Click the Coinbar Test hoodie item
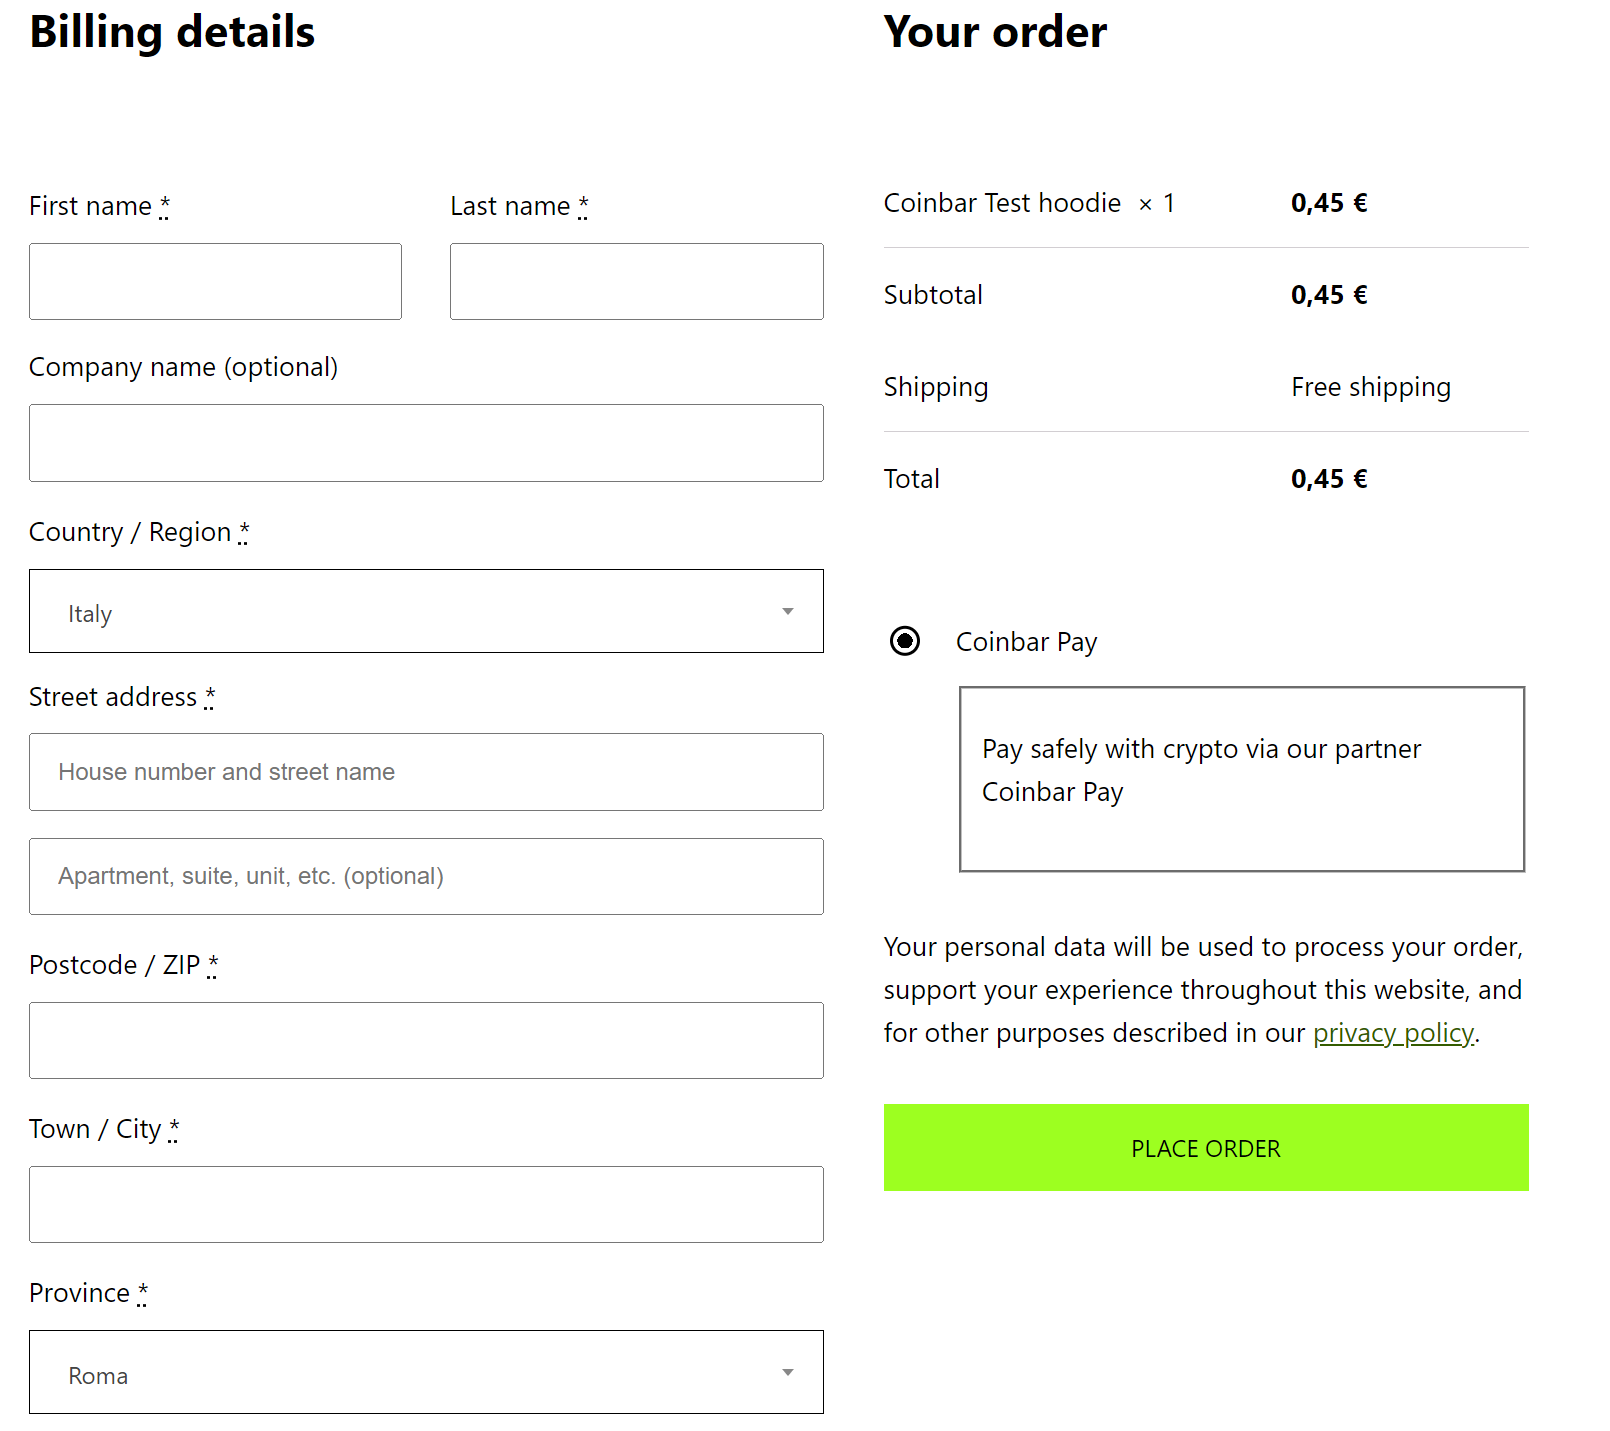The image size is (1610, 1431). pos(1002,203)
